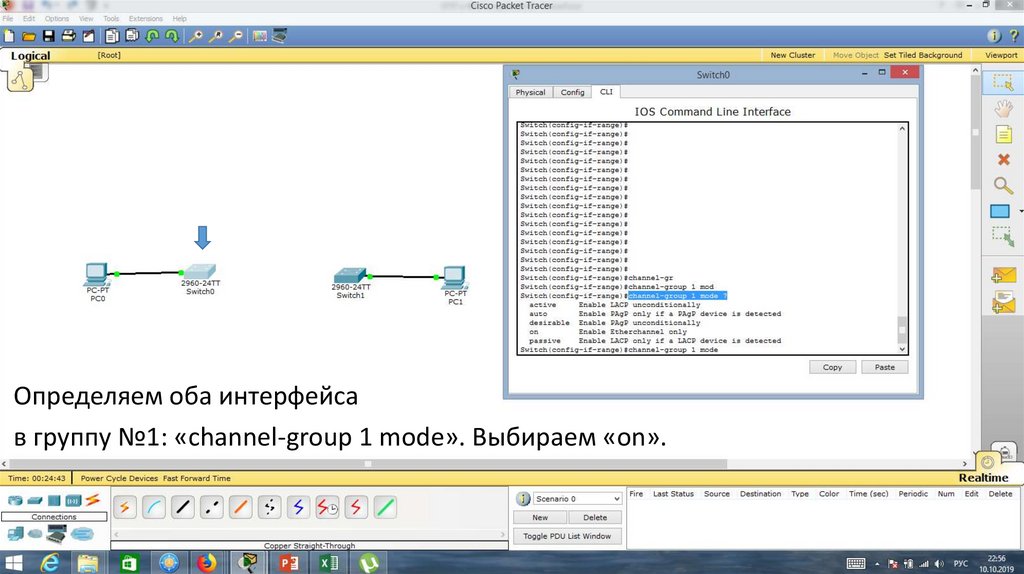Click Copy button in Switch0 CLI
1024x574 pixels.
(x=832, y=367)
